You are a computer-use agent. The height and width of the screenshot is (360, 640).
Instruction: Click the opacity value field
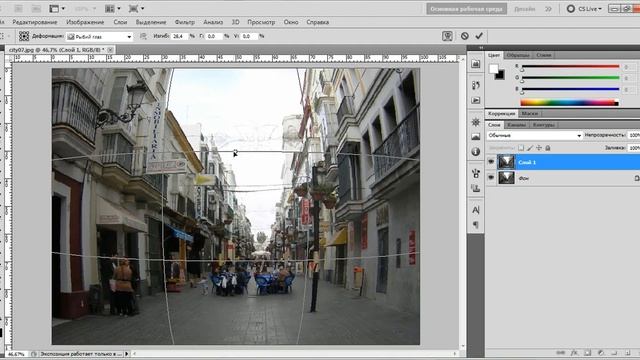(634, 135)
